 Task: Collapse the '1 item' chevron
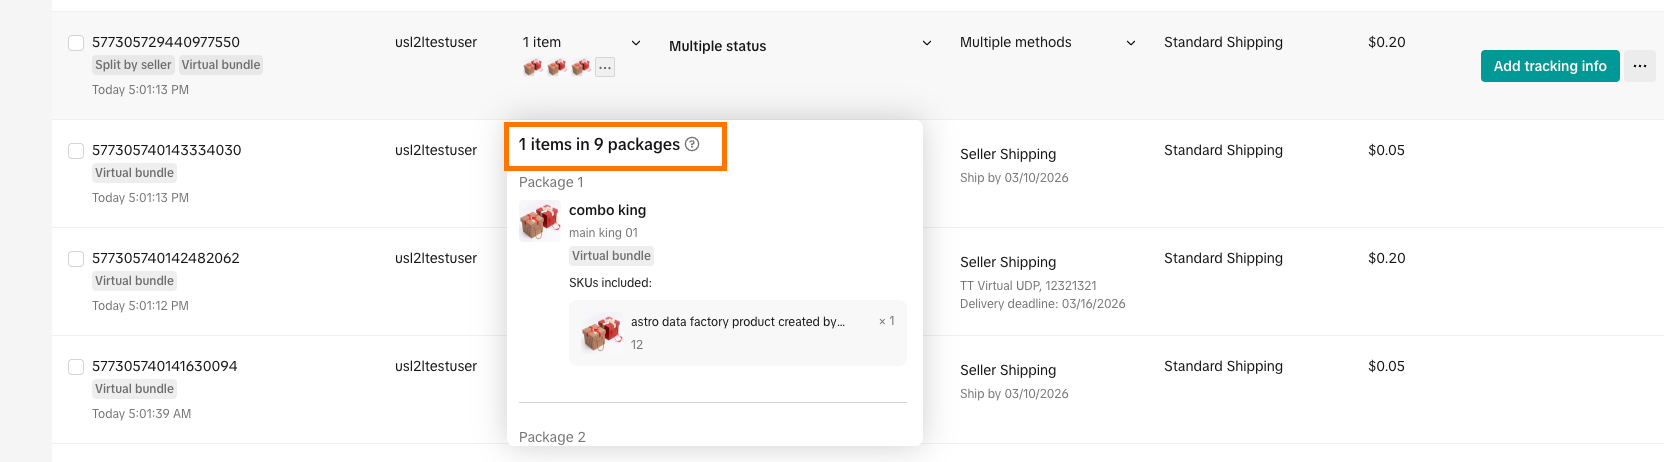coord(636,43)
